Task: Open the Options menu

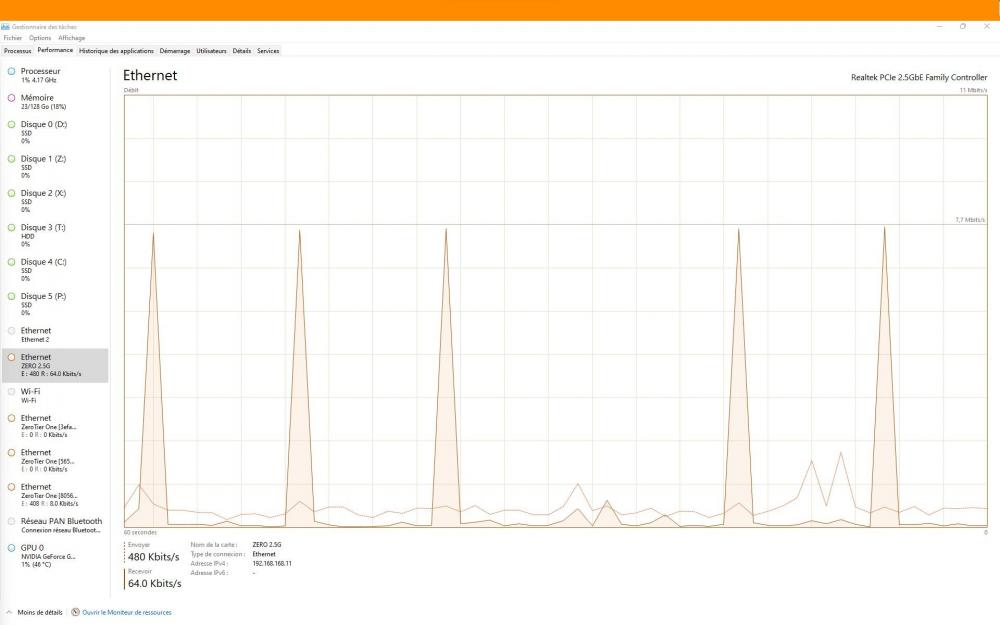Action: pyautogui.click(x=40, y=38)
